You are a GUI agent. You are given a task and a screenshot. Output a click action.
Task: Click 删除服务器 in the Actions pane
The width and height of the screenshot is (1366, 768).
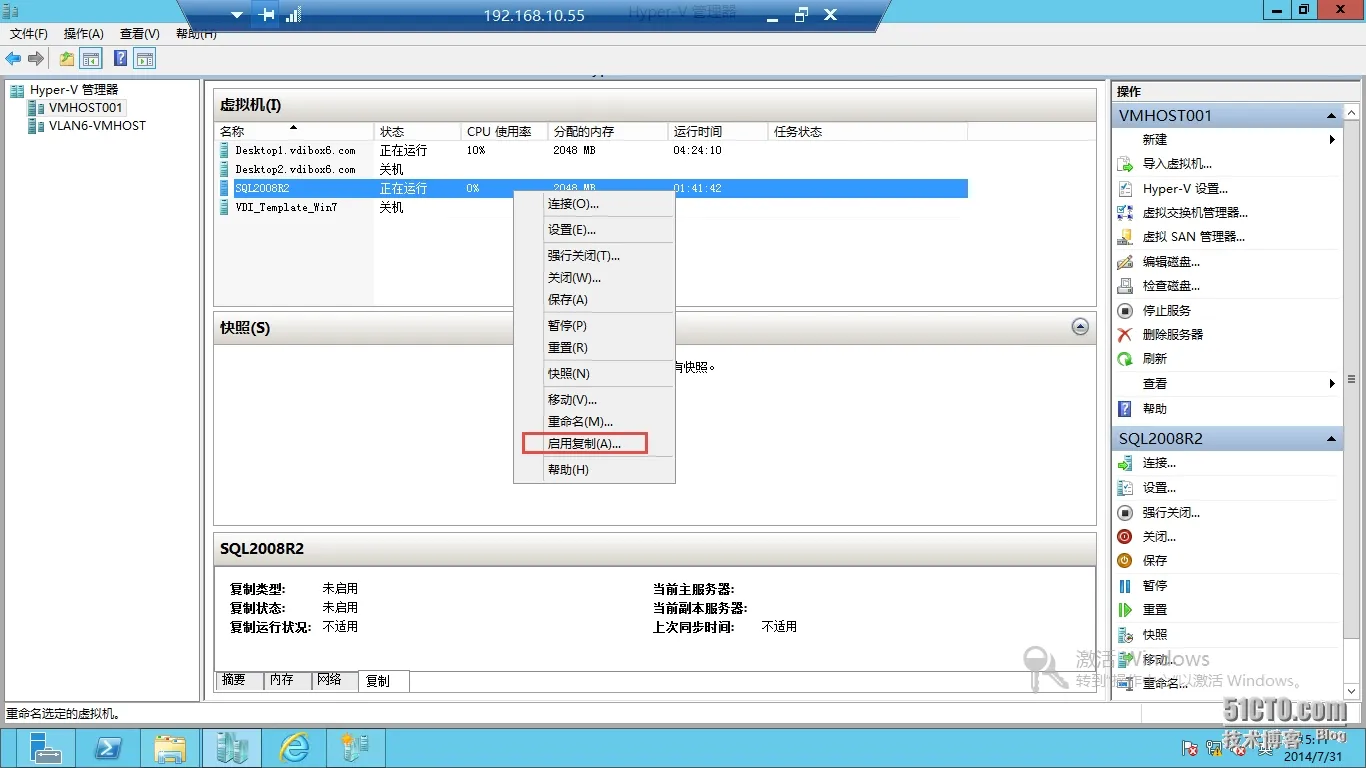[x=1173, y=335]
